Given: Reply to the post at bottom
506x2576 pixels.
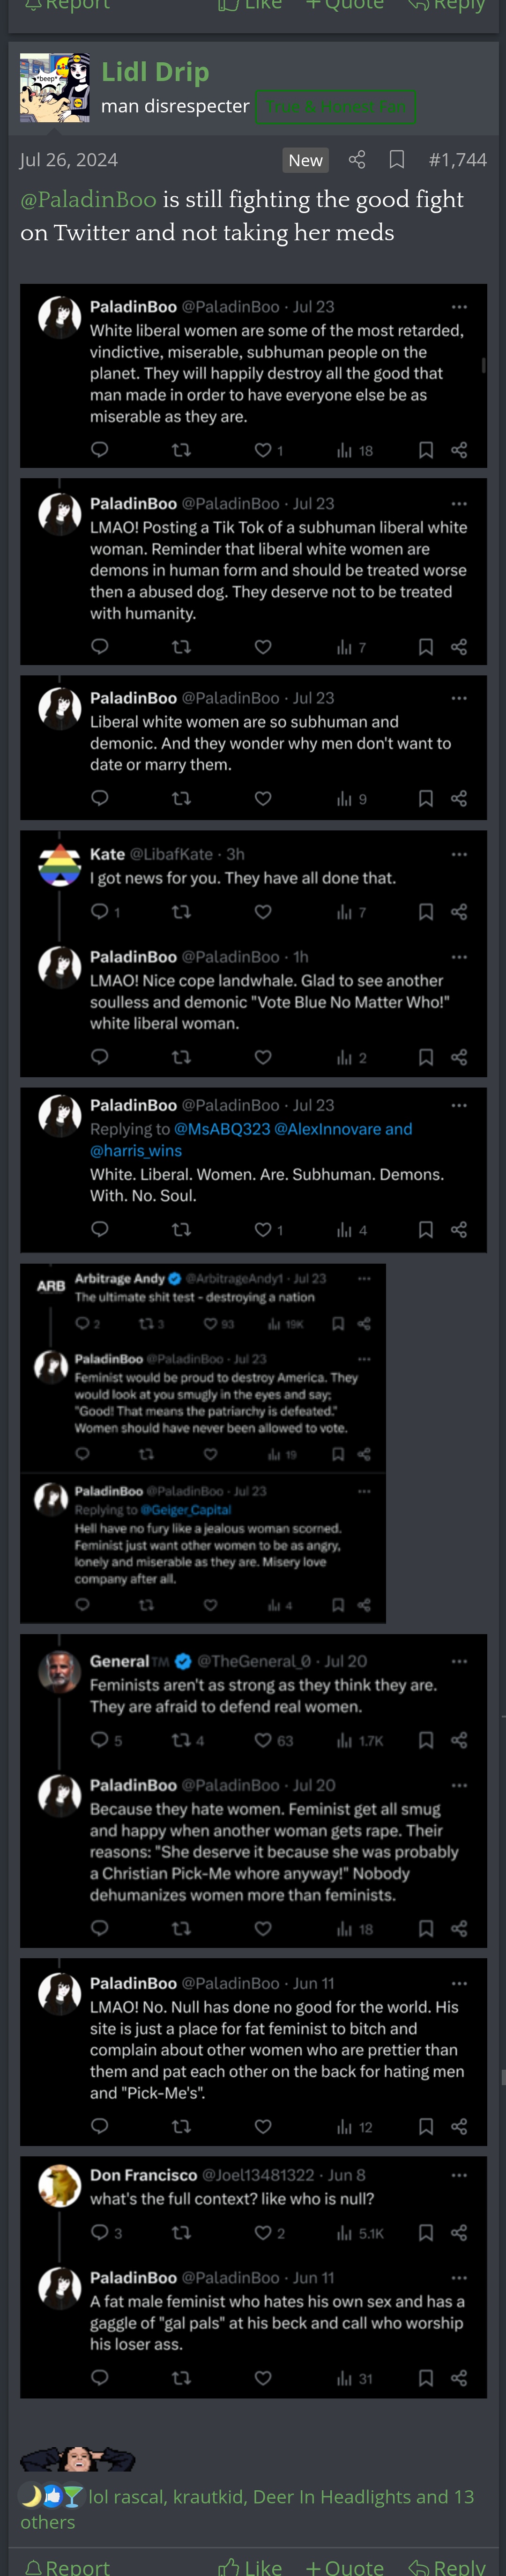Looking at the screenshot, I should (446, 2566).
